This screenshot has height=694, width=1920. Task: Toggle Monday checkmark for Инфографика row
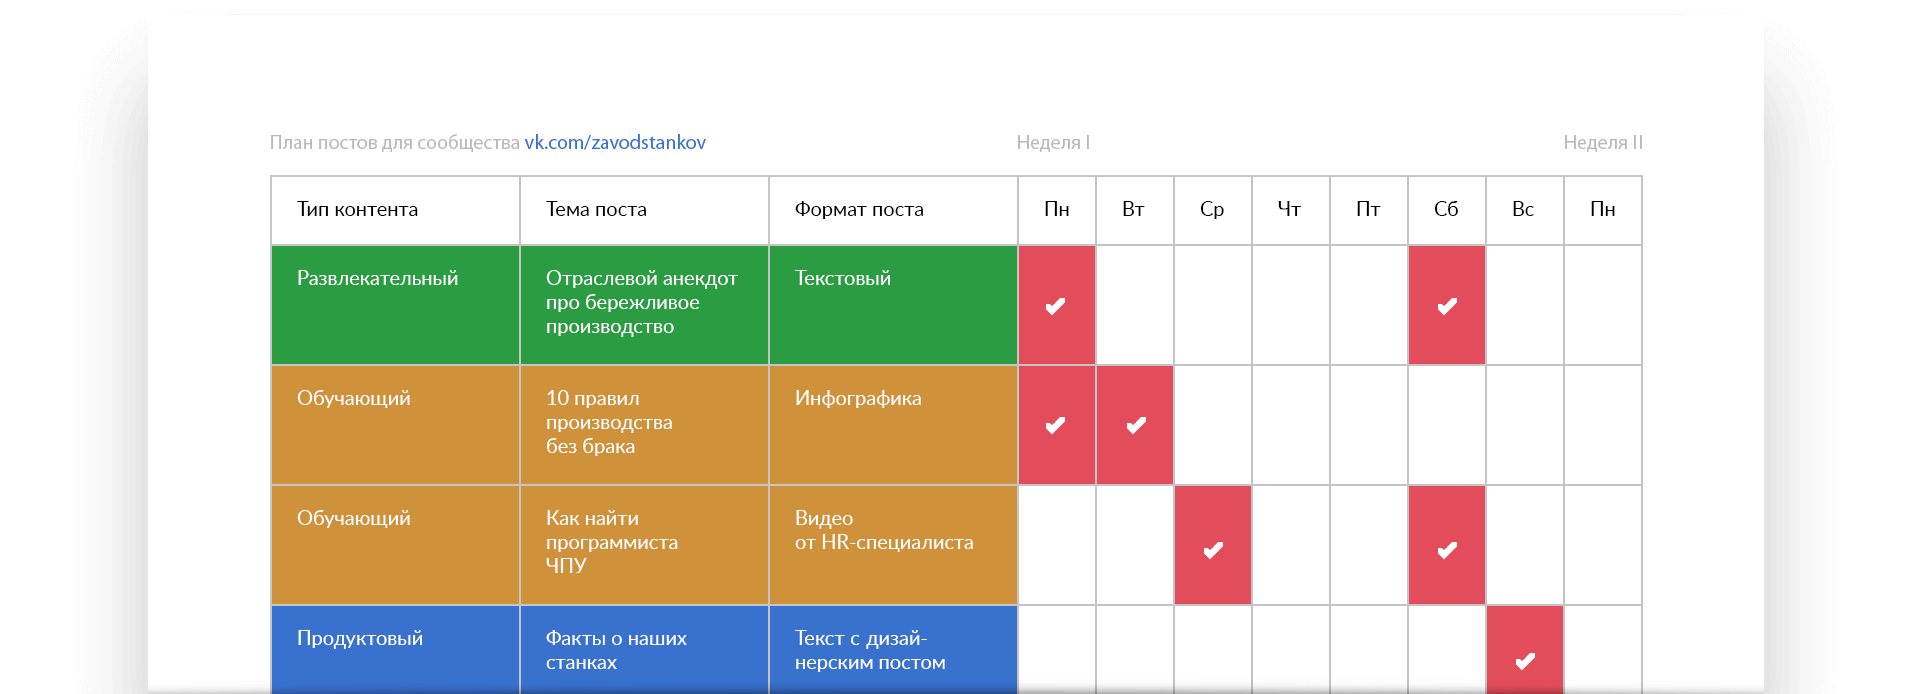point(1056,425)
